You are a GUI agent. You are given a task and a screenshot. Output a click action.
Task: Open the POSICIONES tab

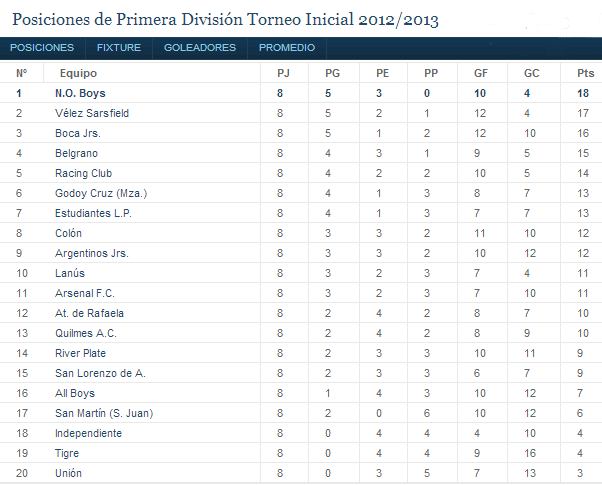tap(42, 48)
